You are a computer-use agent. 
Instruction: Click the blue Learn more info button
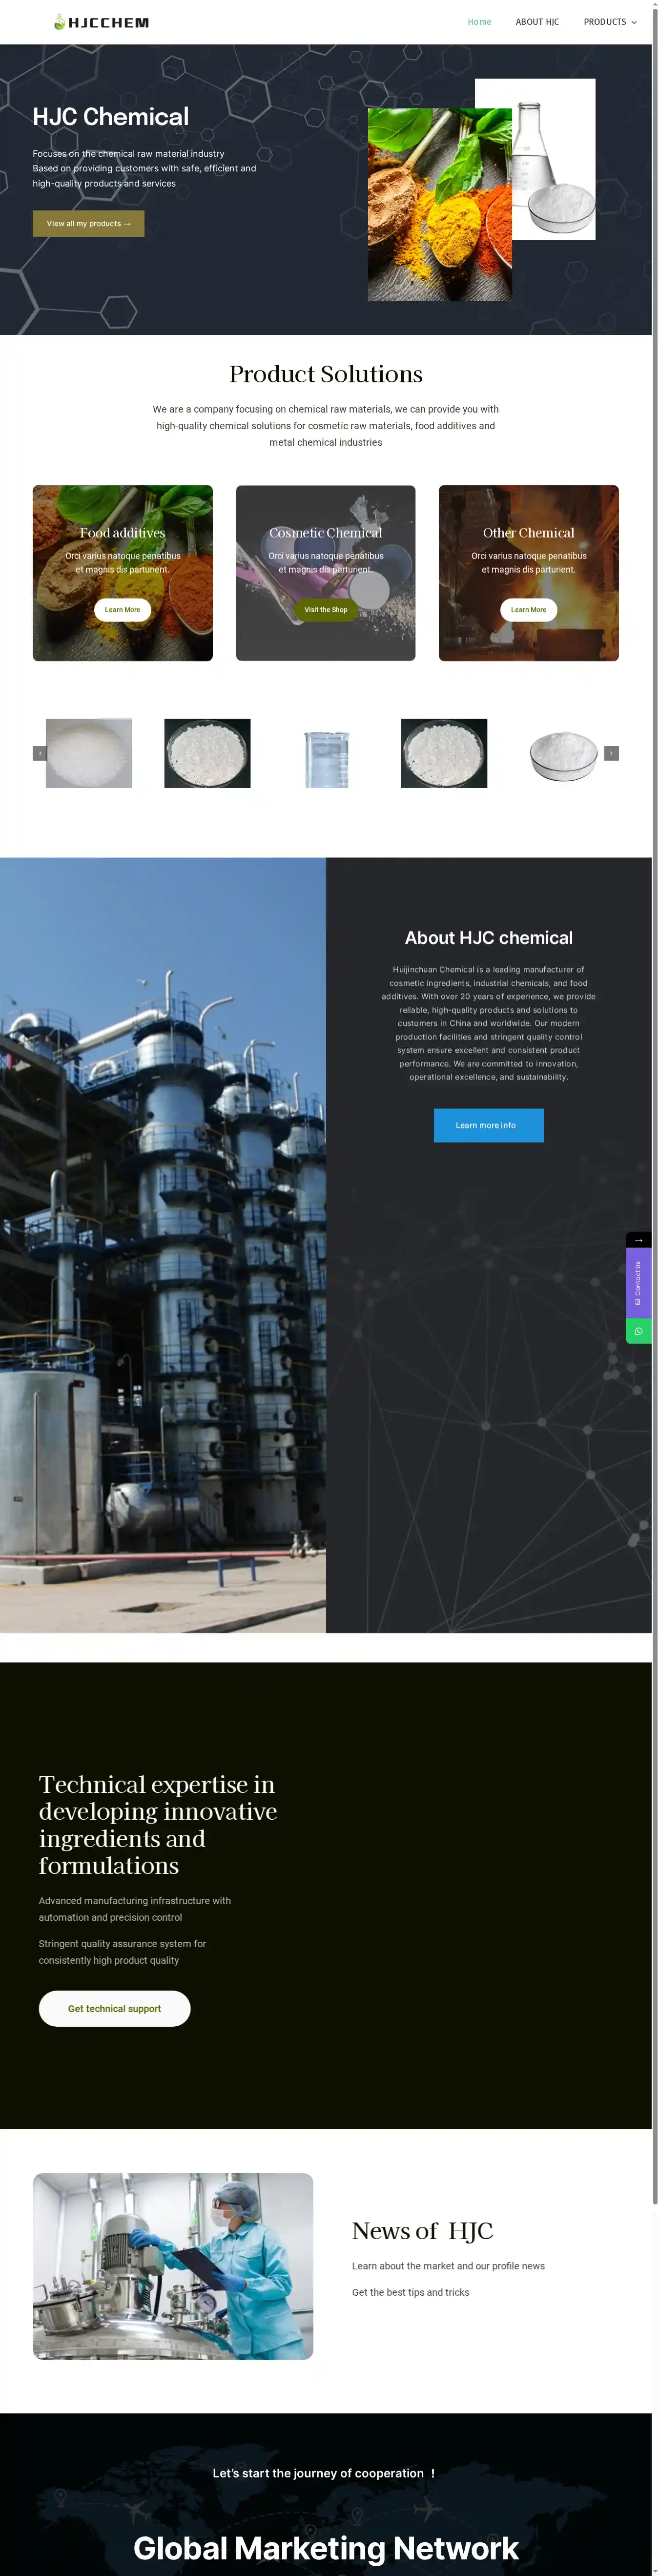tap(488, 1125)
